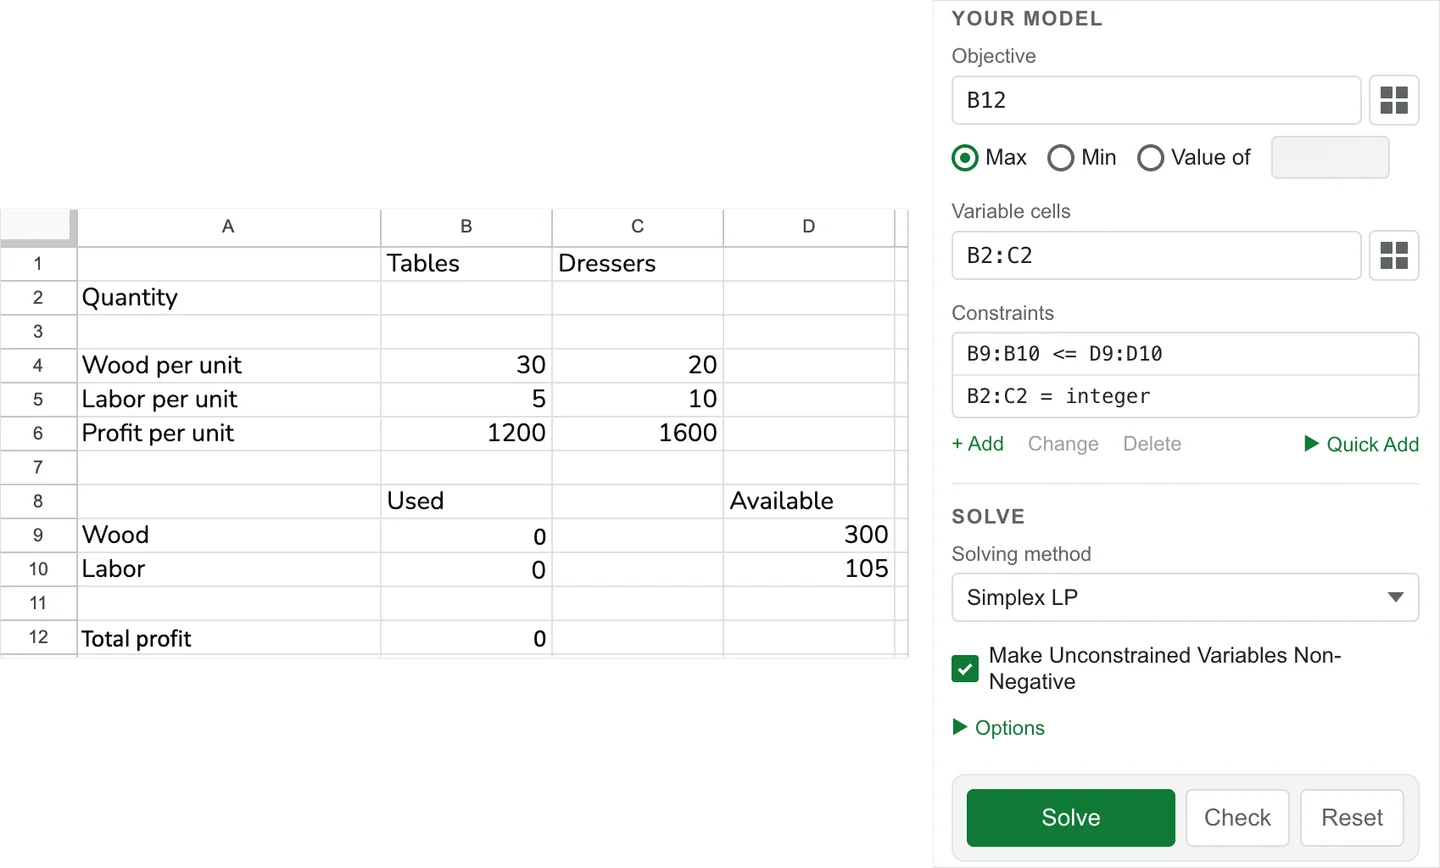
Task: Select column C header
Action: 637,227
